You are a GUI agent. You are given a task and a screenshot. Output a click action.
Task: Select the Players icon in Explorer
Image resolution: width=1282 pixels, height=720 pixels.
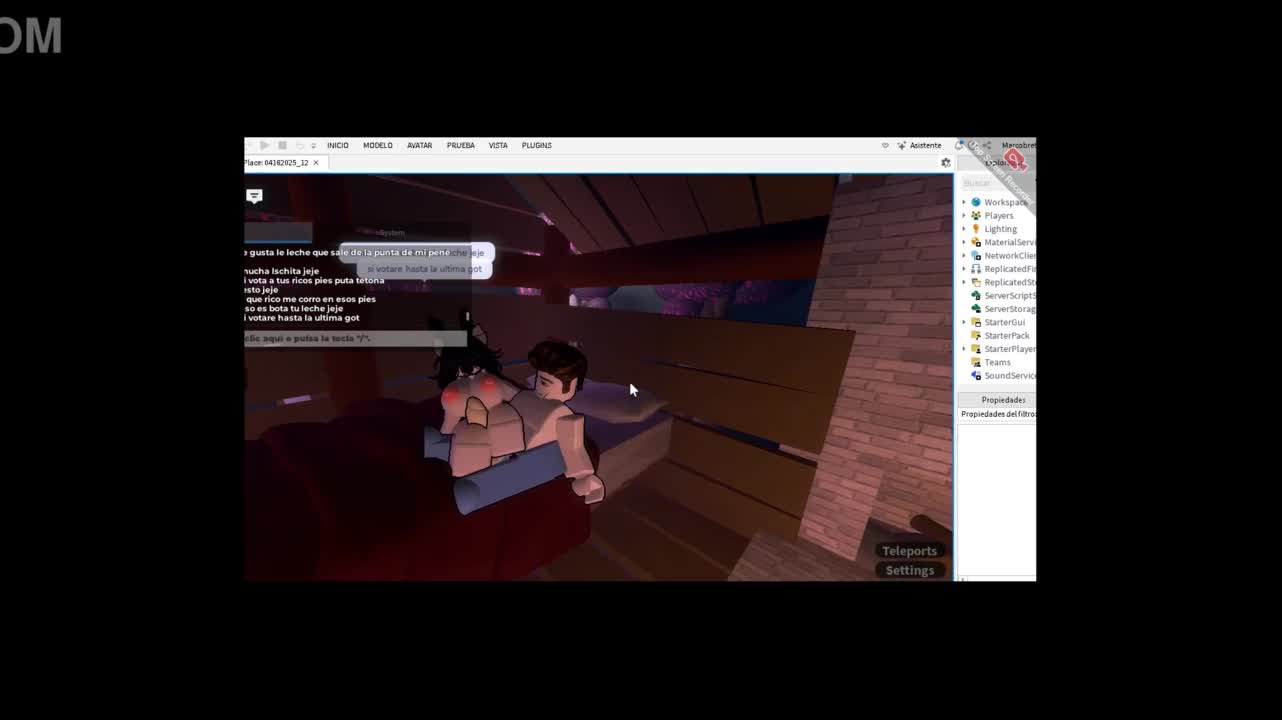[x=976, y=215]
